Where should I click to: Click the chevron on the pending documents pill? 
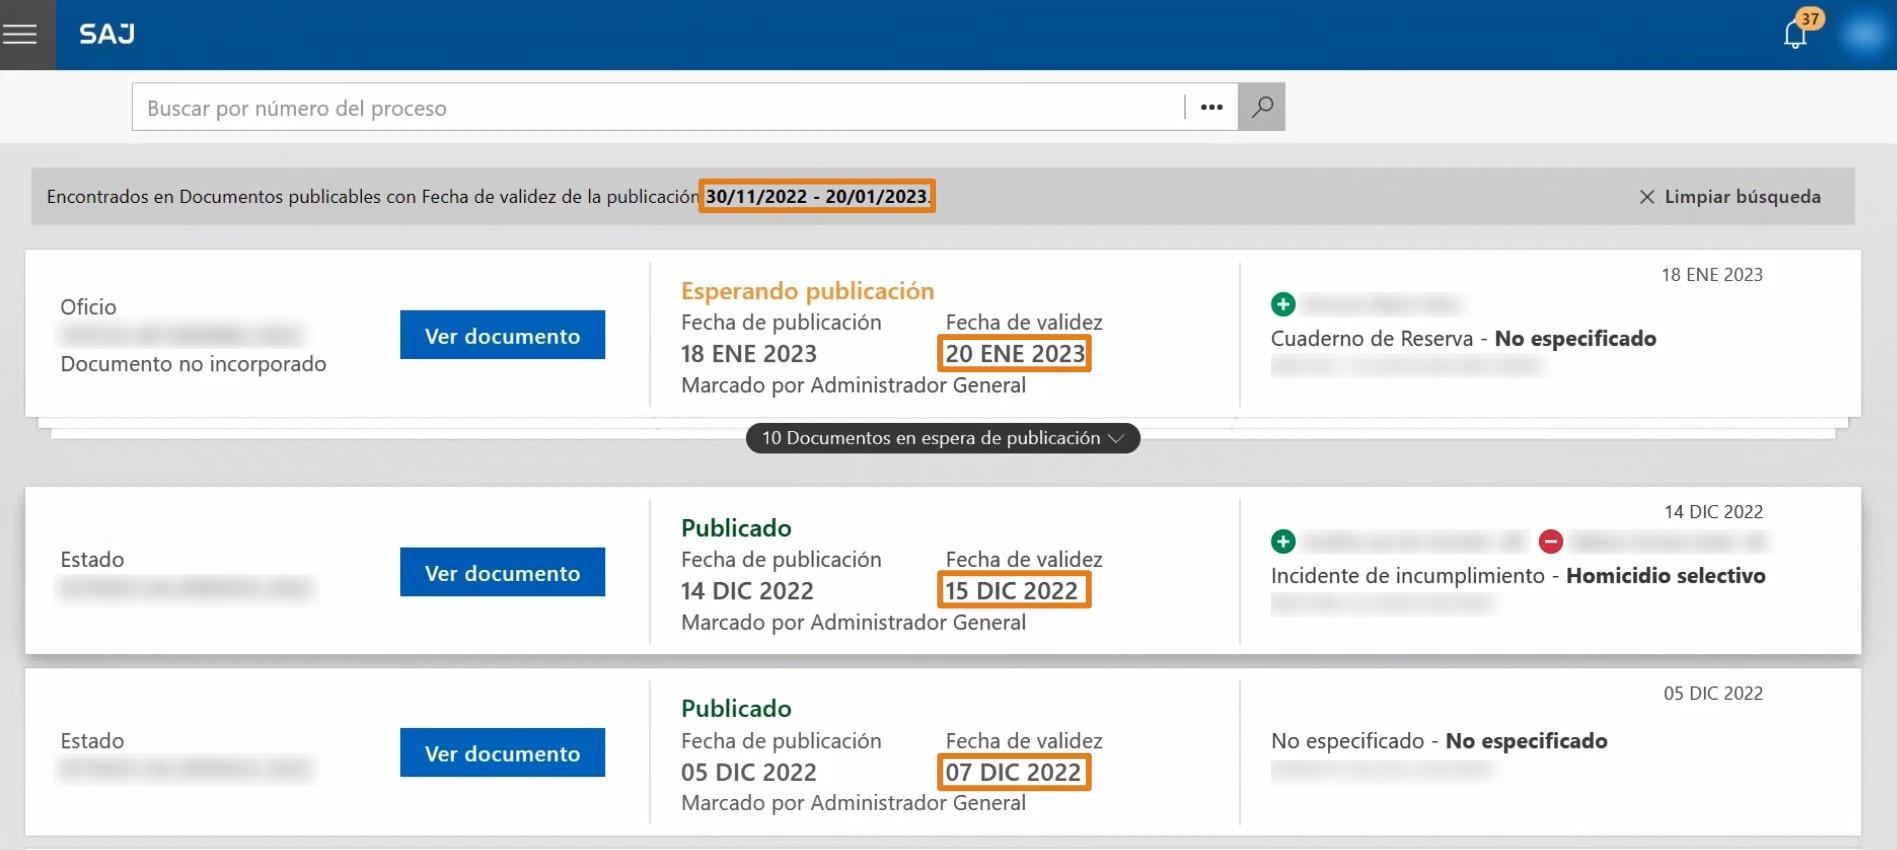pos(1117,438)
